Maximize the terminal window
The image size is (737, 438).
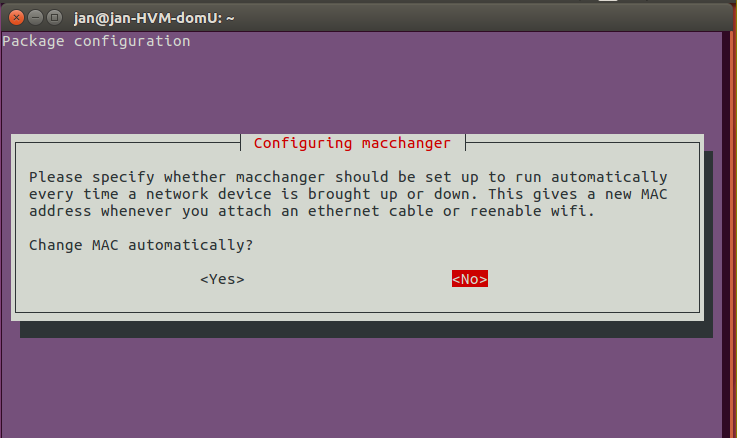click(x=55, y=18)
